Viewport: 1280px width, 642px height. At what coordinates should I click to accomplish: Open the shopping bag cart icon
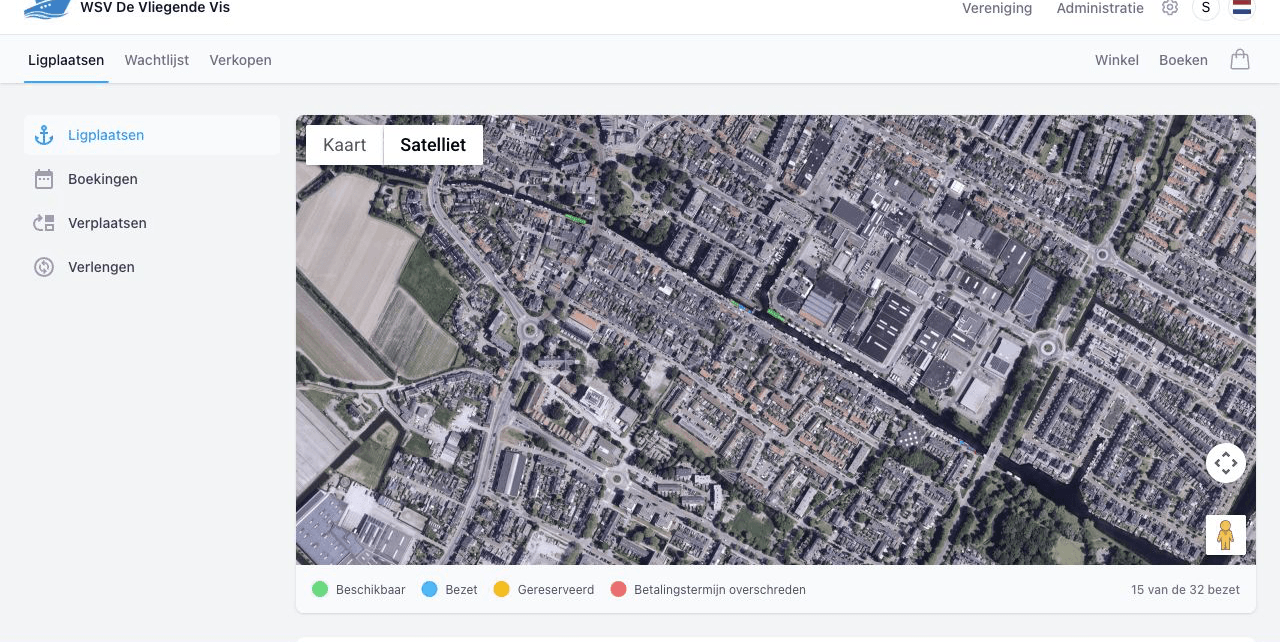1240,59
